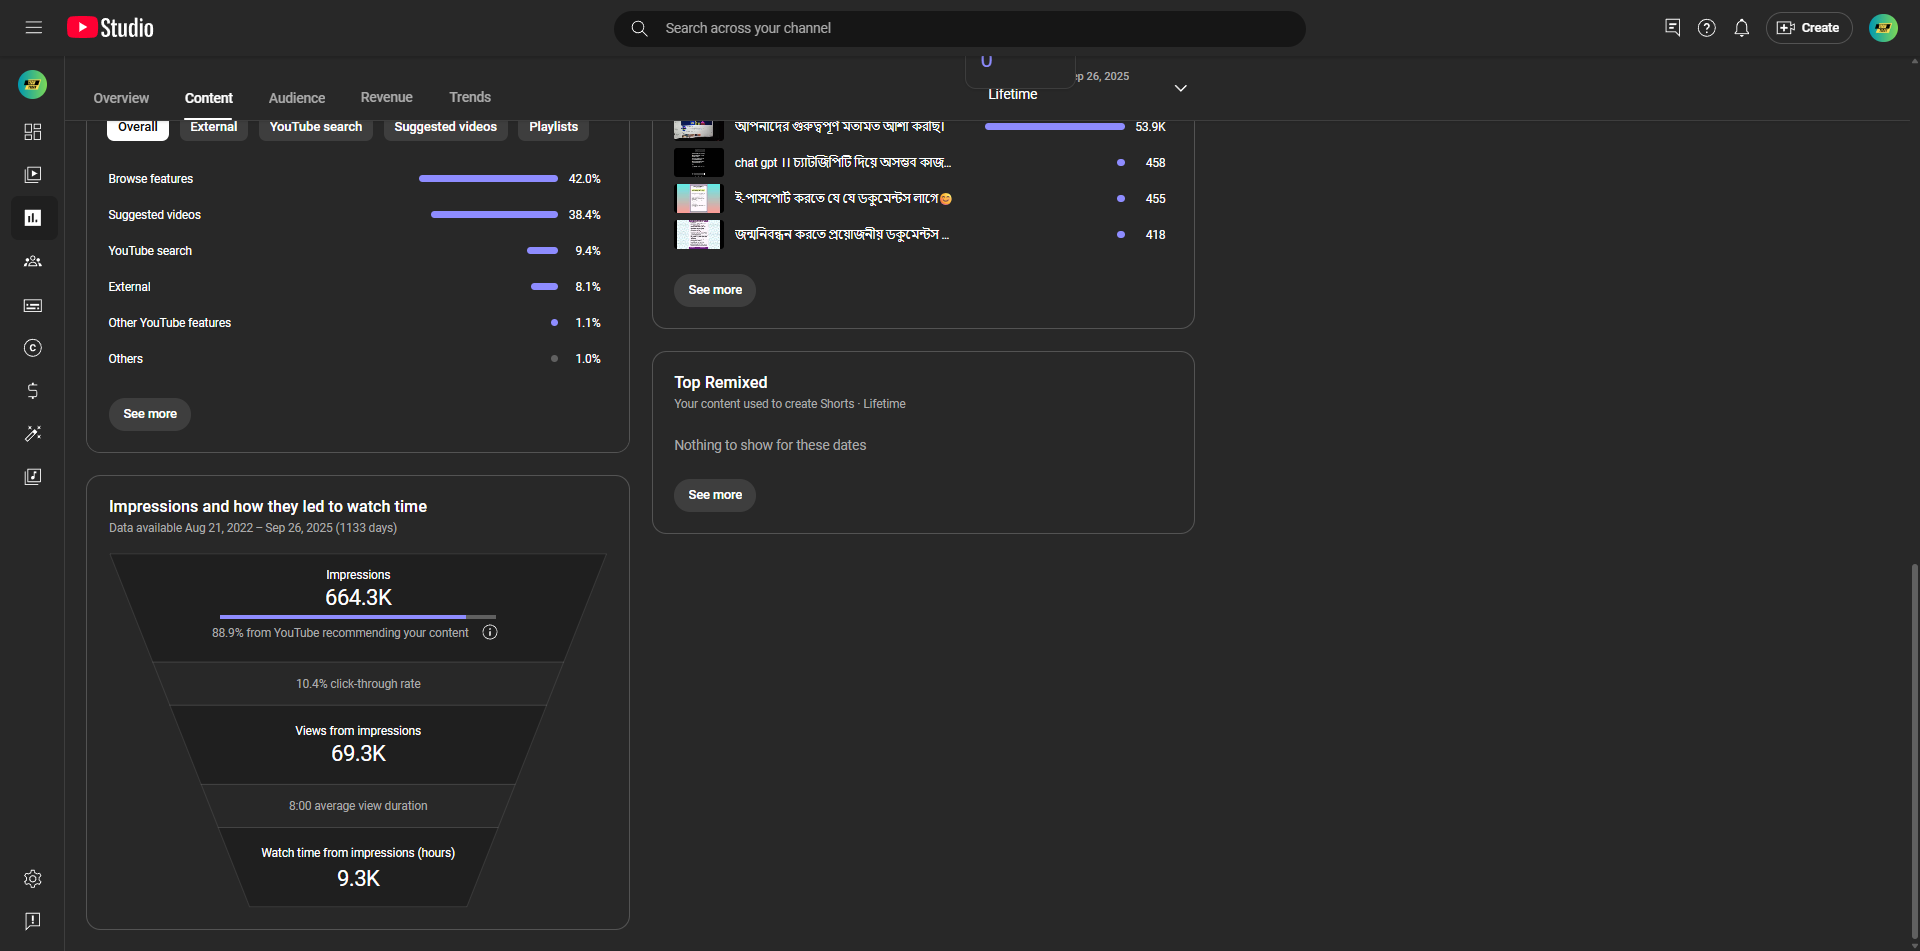Image resolution: width=1920 pixels, height=951 pixels.
Task: Open the Copyright sidebar icon
Action: [x=33, y=348]
